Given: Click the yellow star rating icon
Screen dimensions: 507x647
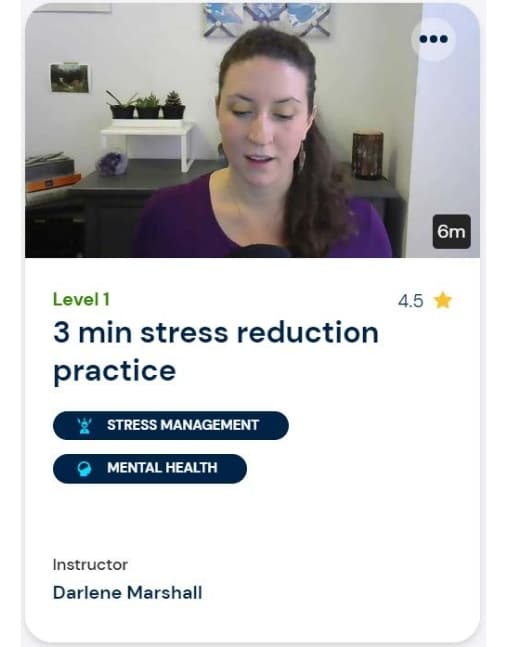Looking at the screenshot, I should click(x=443, y=300).
